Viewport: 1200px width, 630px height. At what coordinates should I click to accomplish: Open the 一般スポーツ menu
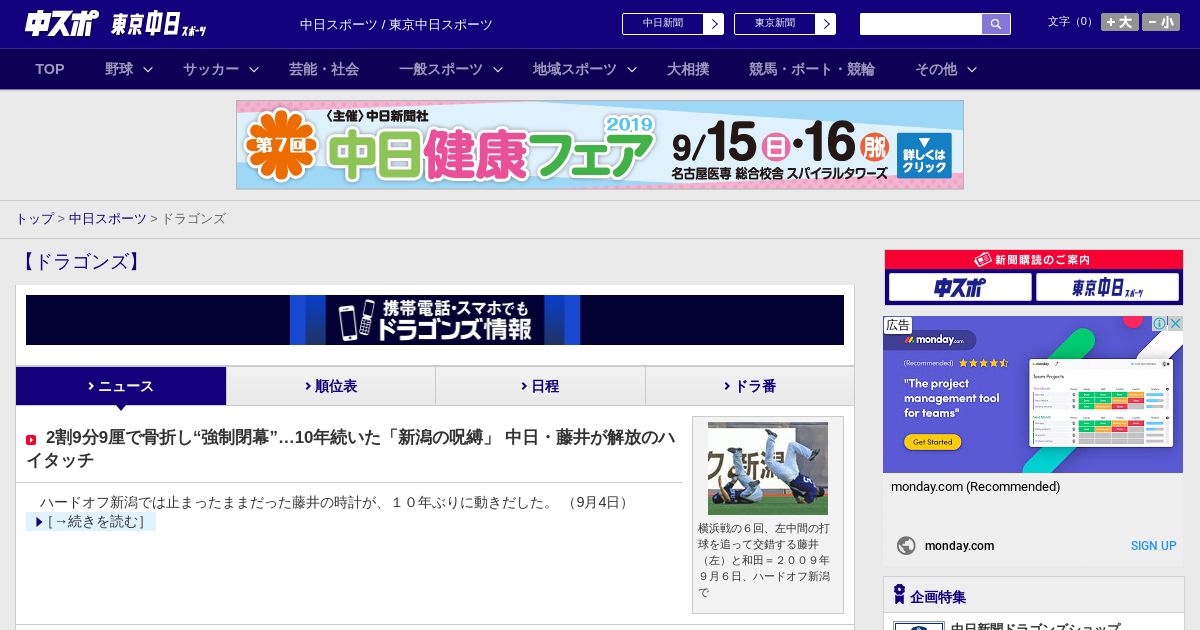[x=441, y=69]
